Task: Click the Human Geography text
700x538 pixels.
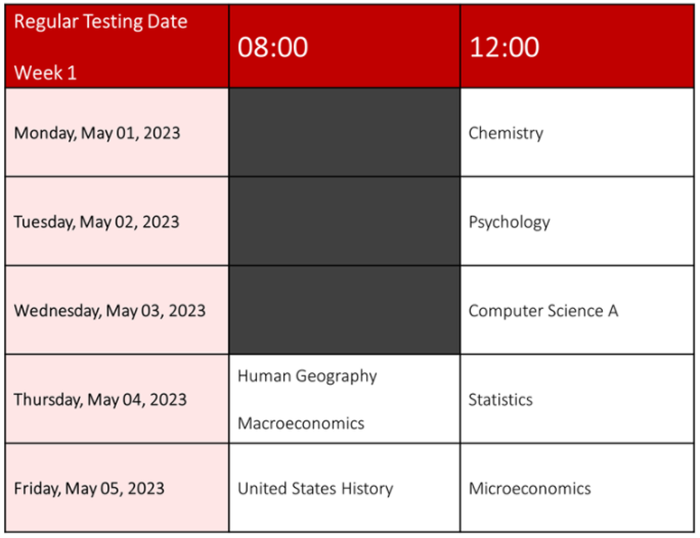Action: click(307, 376)
